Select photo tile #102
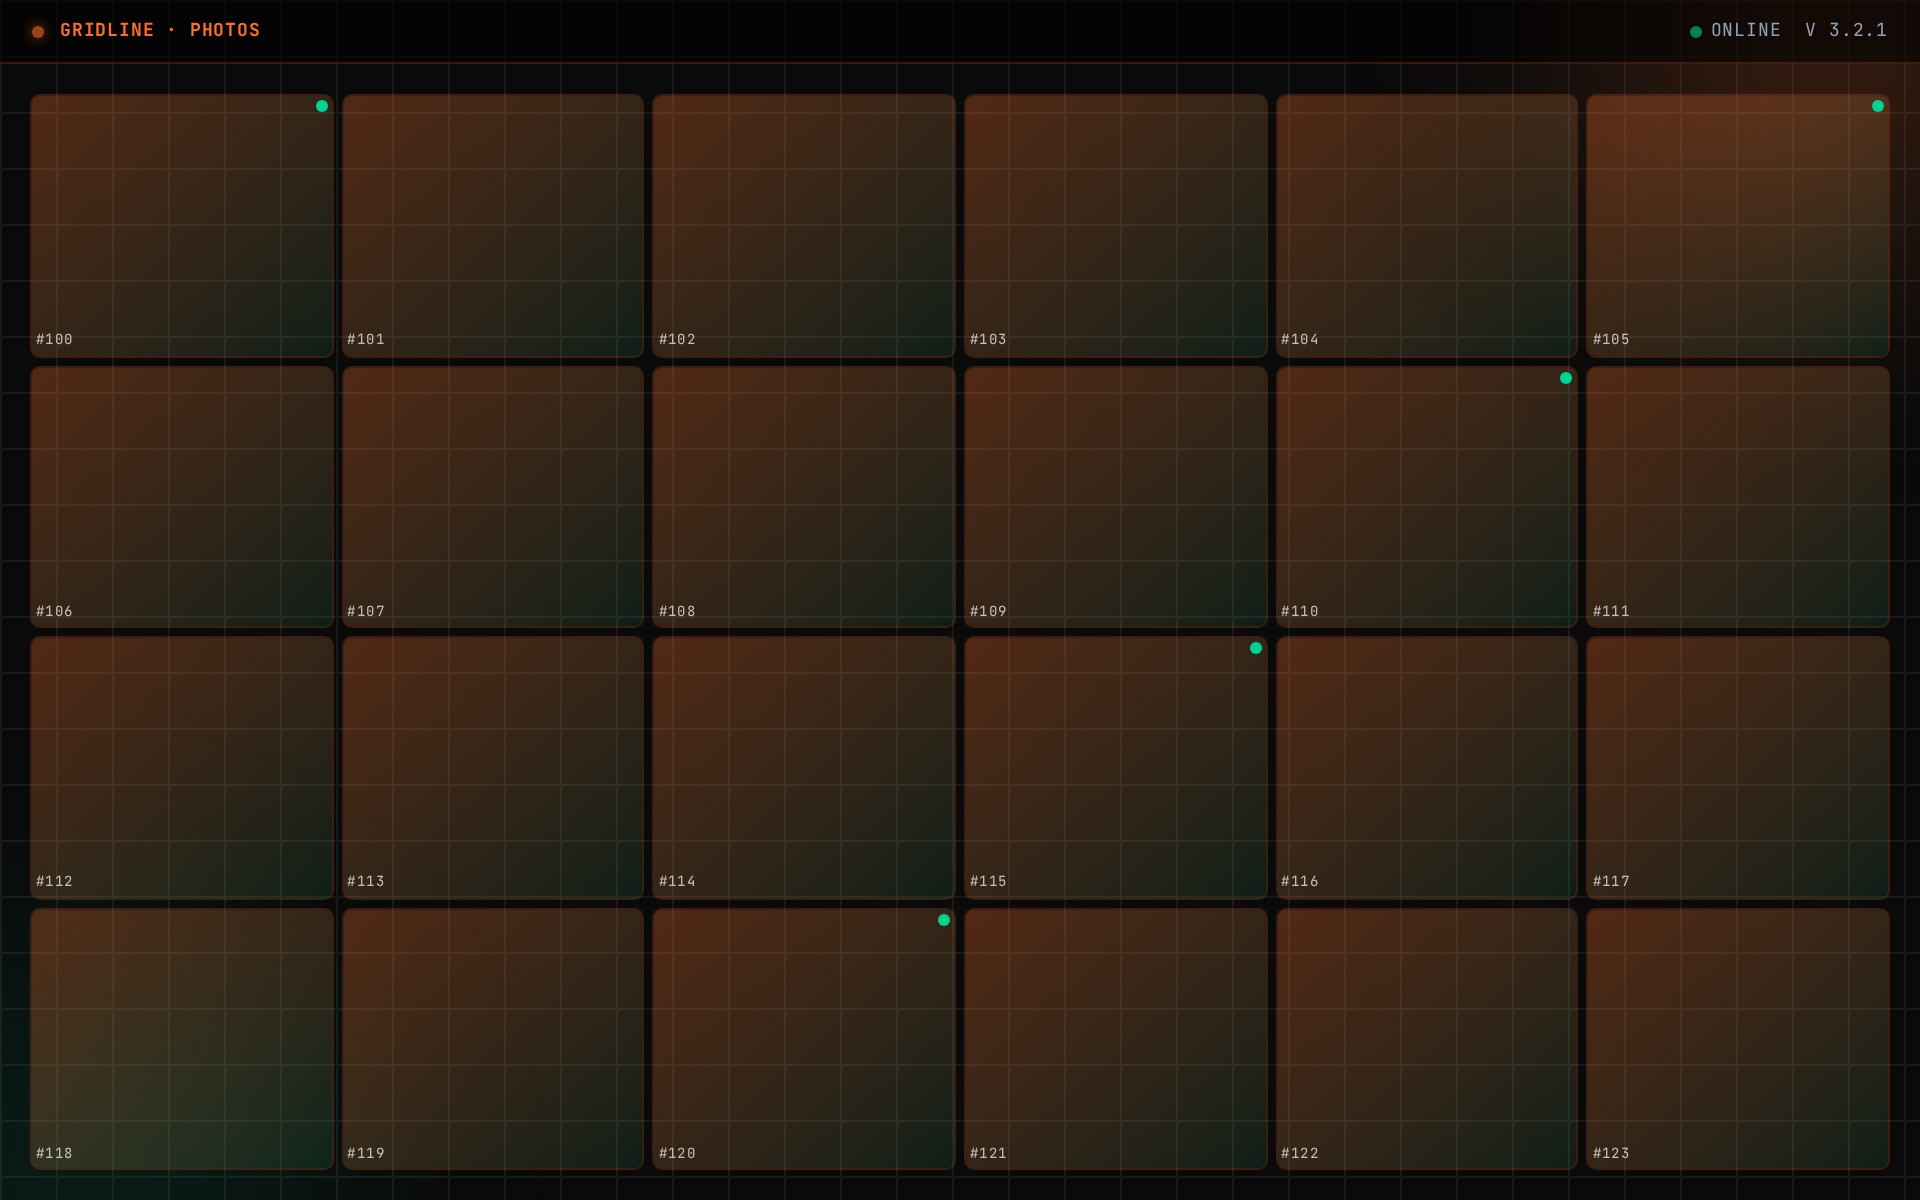Image resolution: width=1920 pixels, height=1200 pixels. 804,226
